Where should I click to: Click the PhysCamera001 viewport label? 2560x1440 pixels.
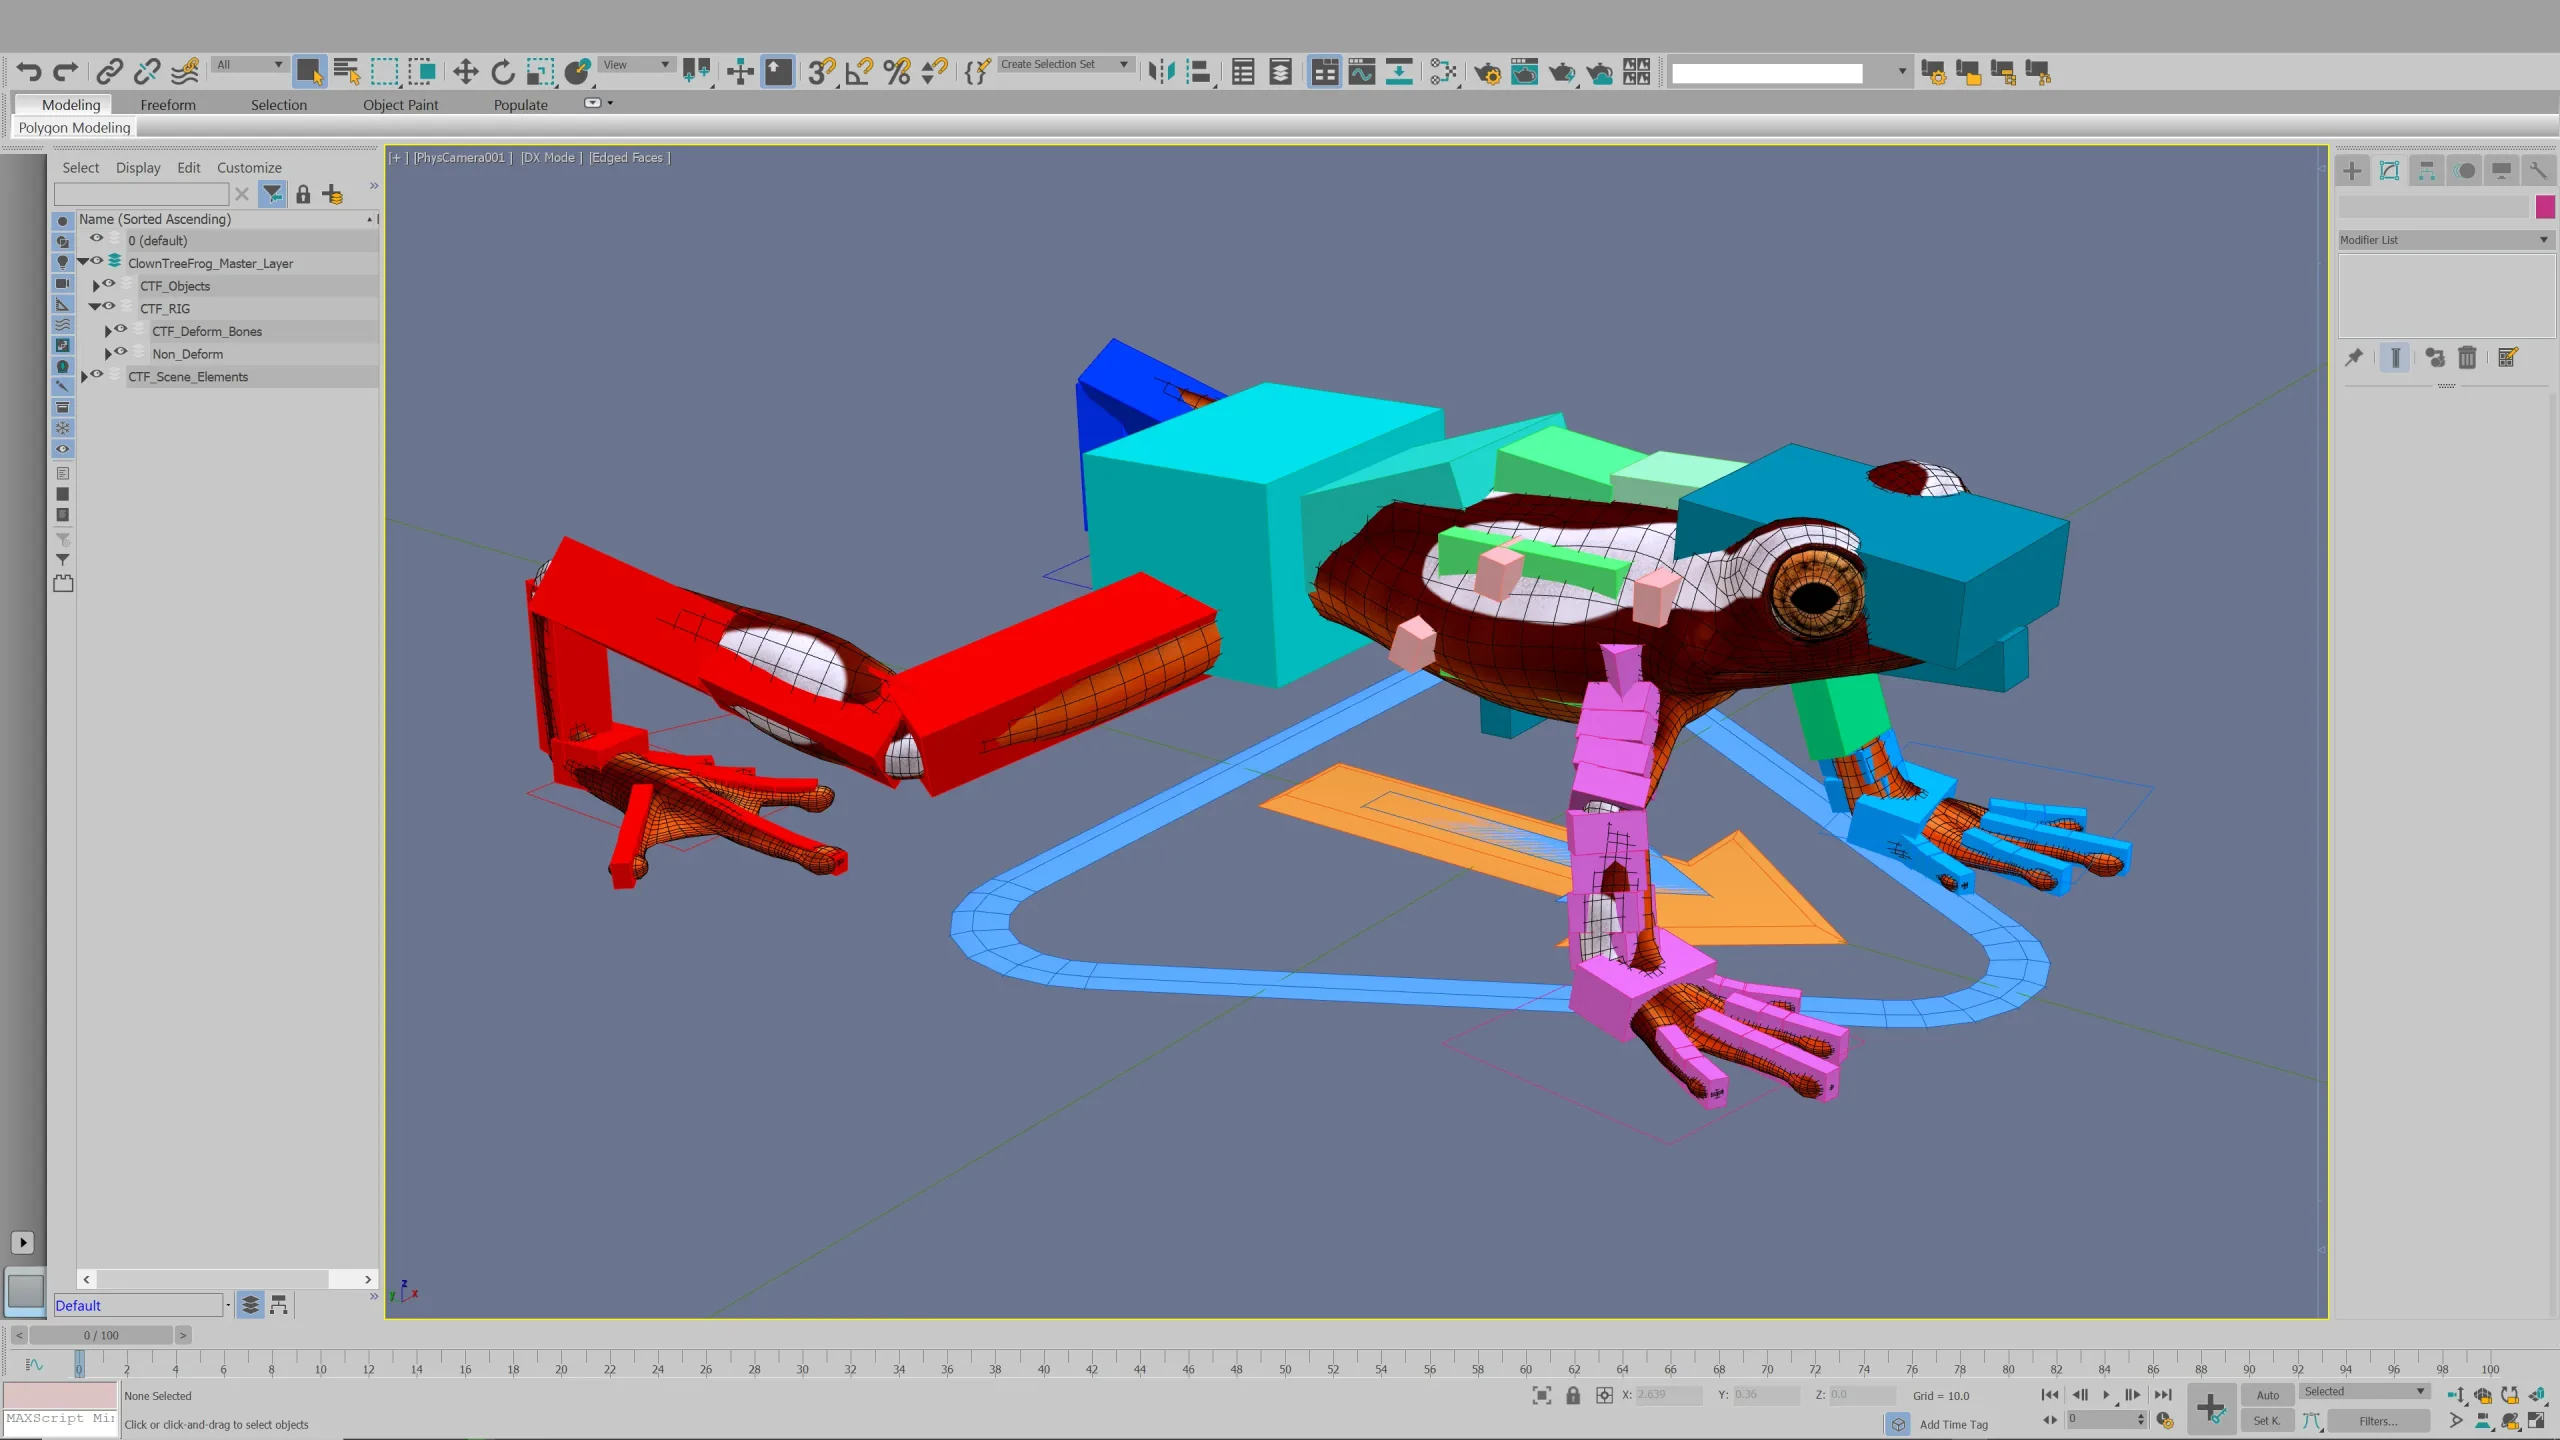[x=460, y=158]
